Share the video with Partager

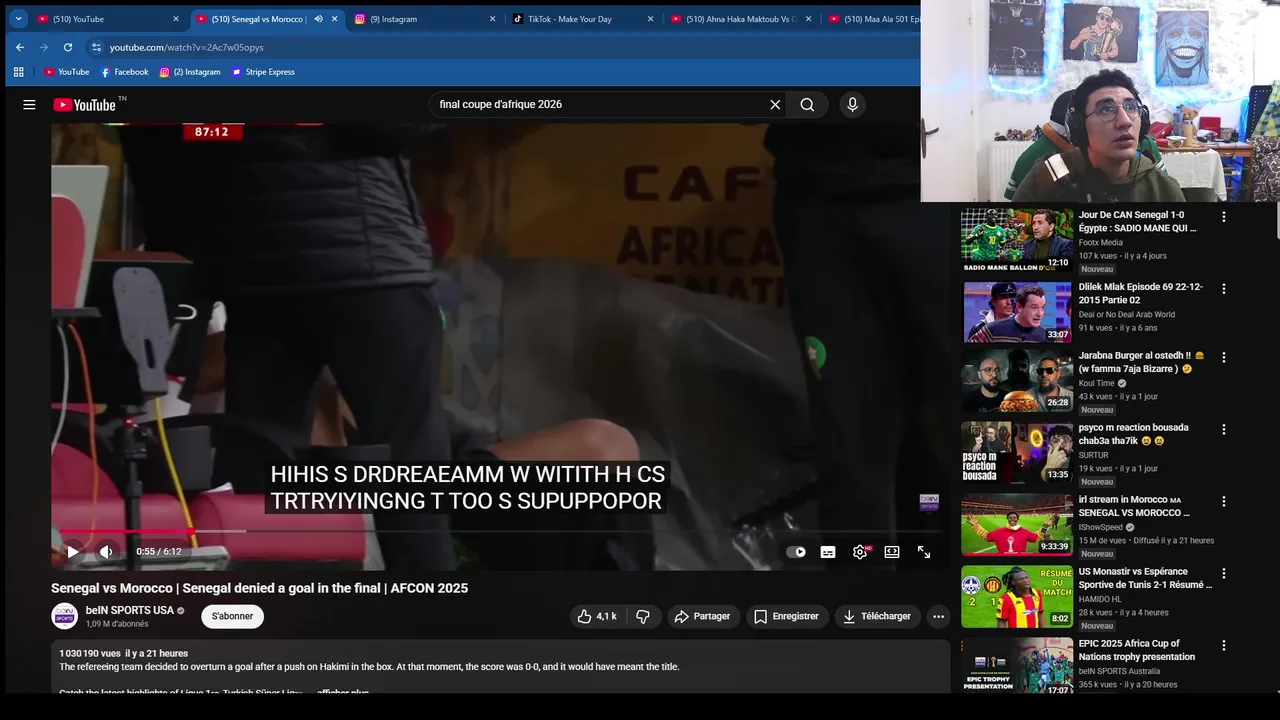[x=703, y=616]
